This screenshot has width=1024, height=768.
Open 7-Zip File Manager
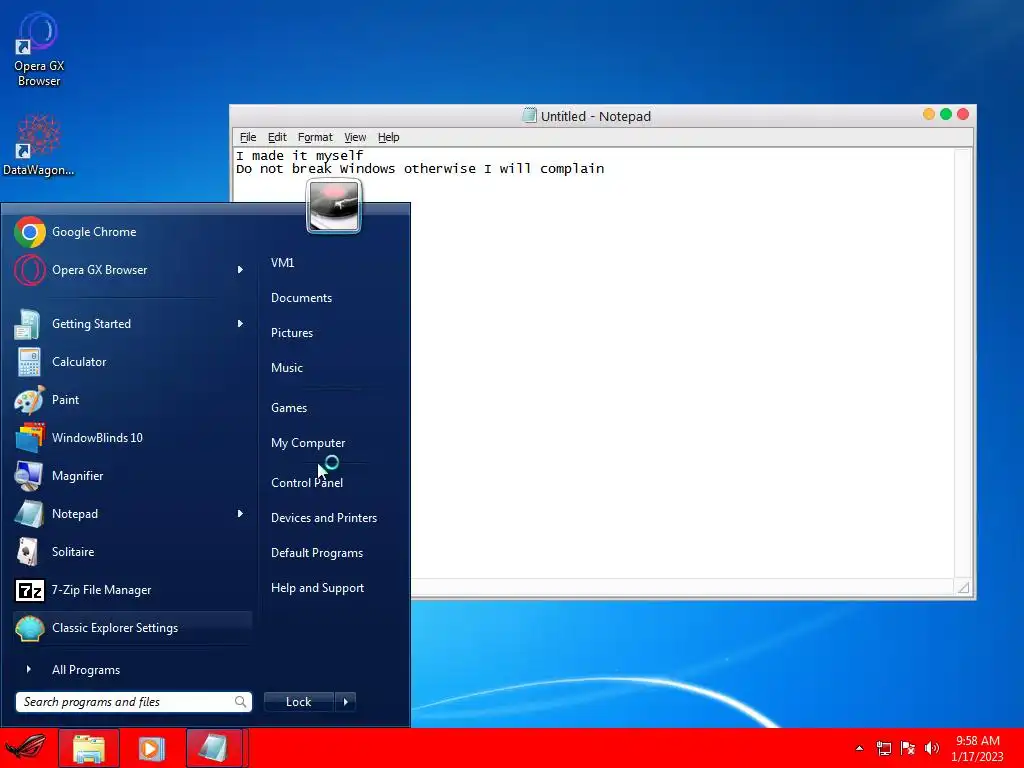click(132, 590)
